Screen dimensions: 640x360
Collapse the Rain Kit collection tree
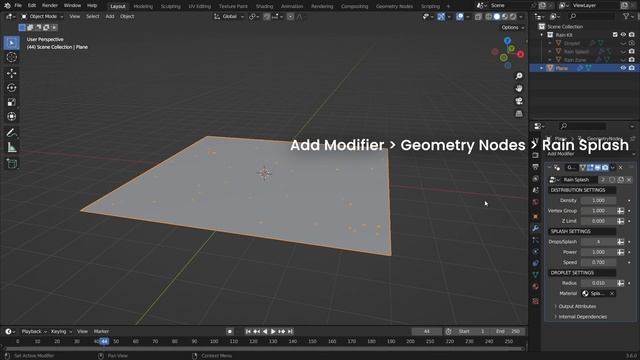[x=542, y=35]
